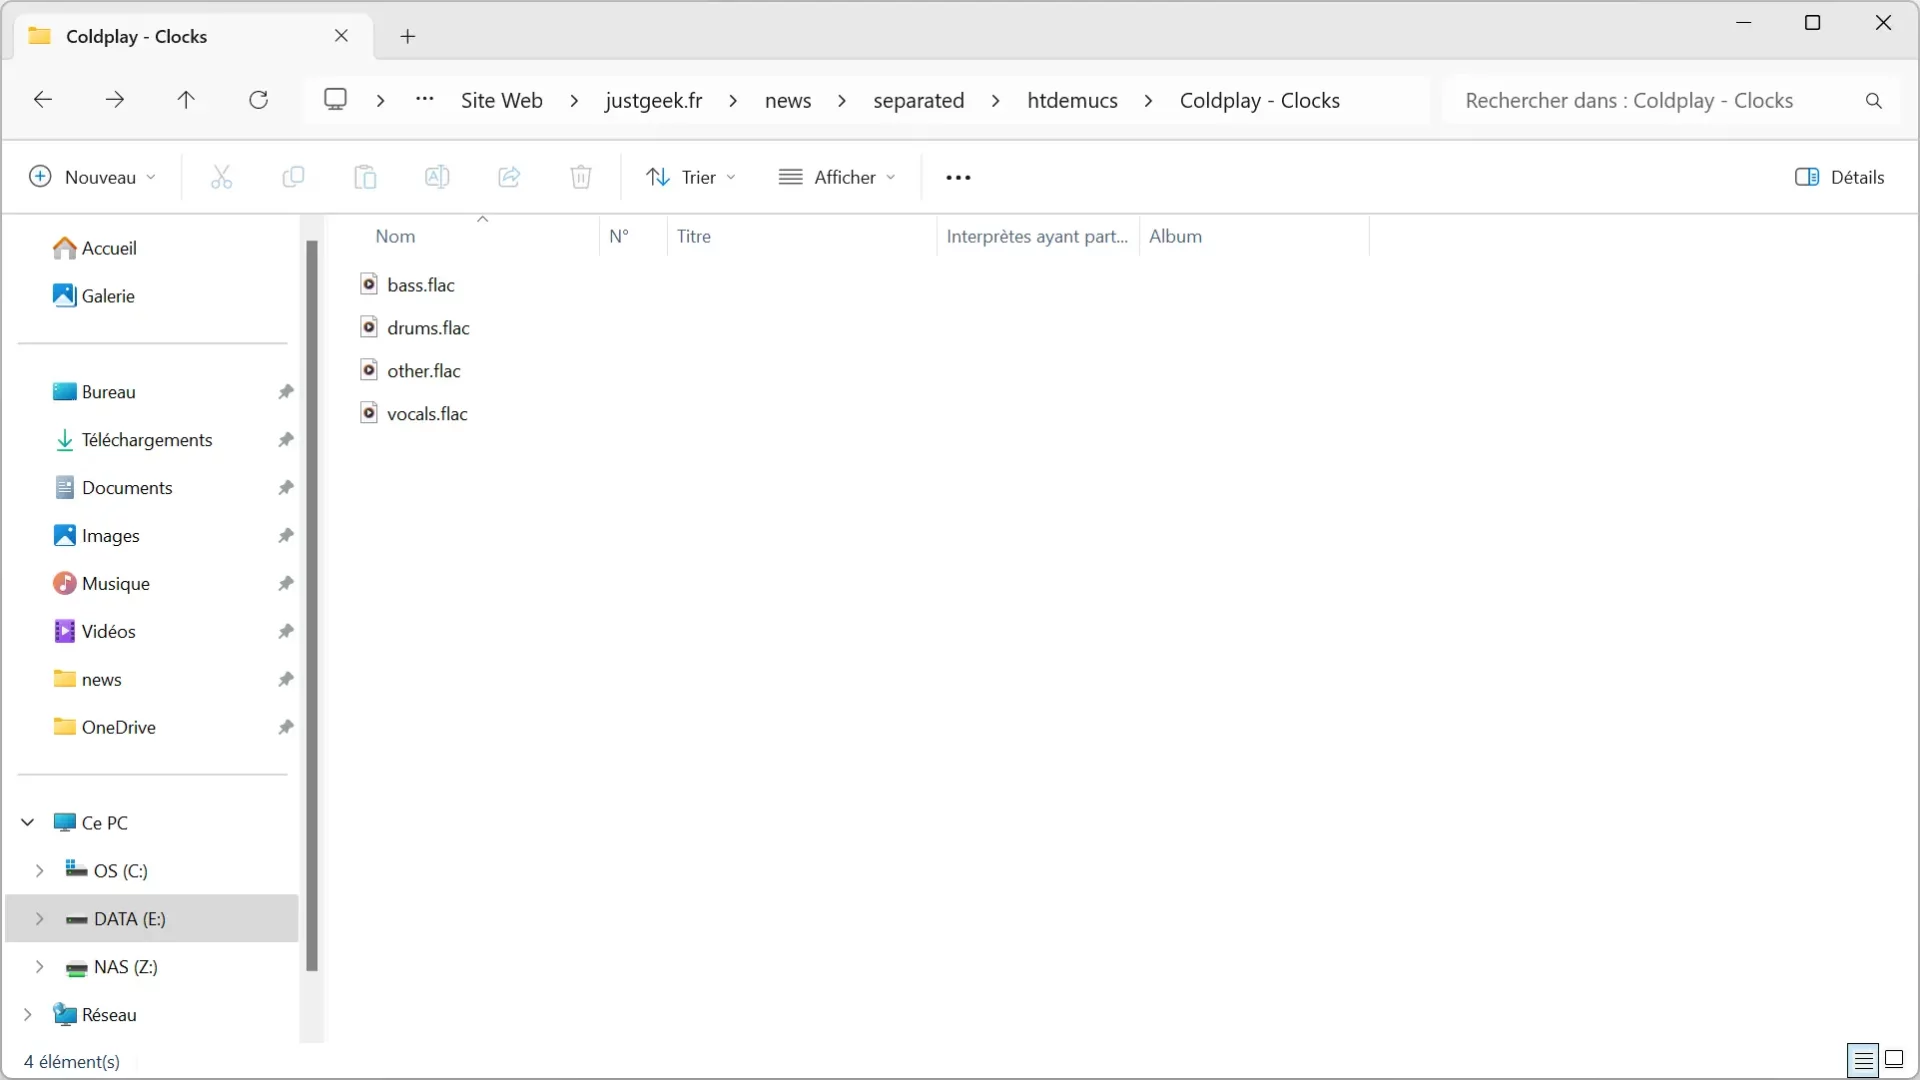
Task: Jump to justgeek.fr in breadcrumb
Action: click(654, 101)
